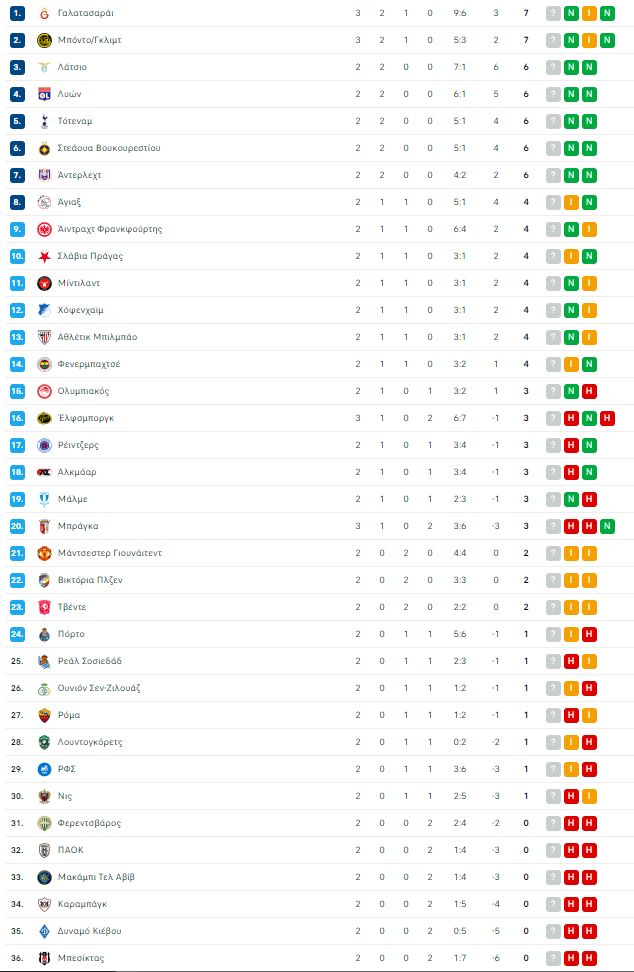Select the Fenerbahçe crest icon
The image size is (634, 972).
[x=44, y=364]
